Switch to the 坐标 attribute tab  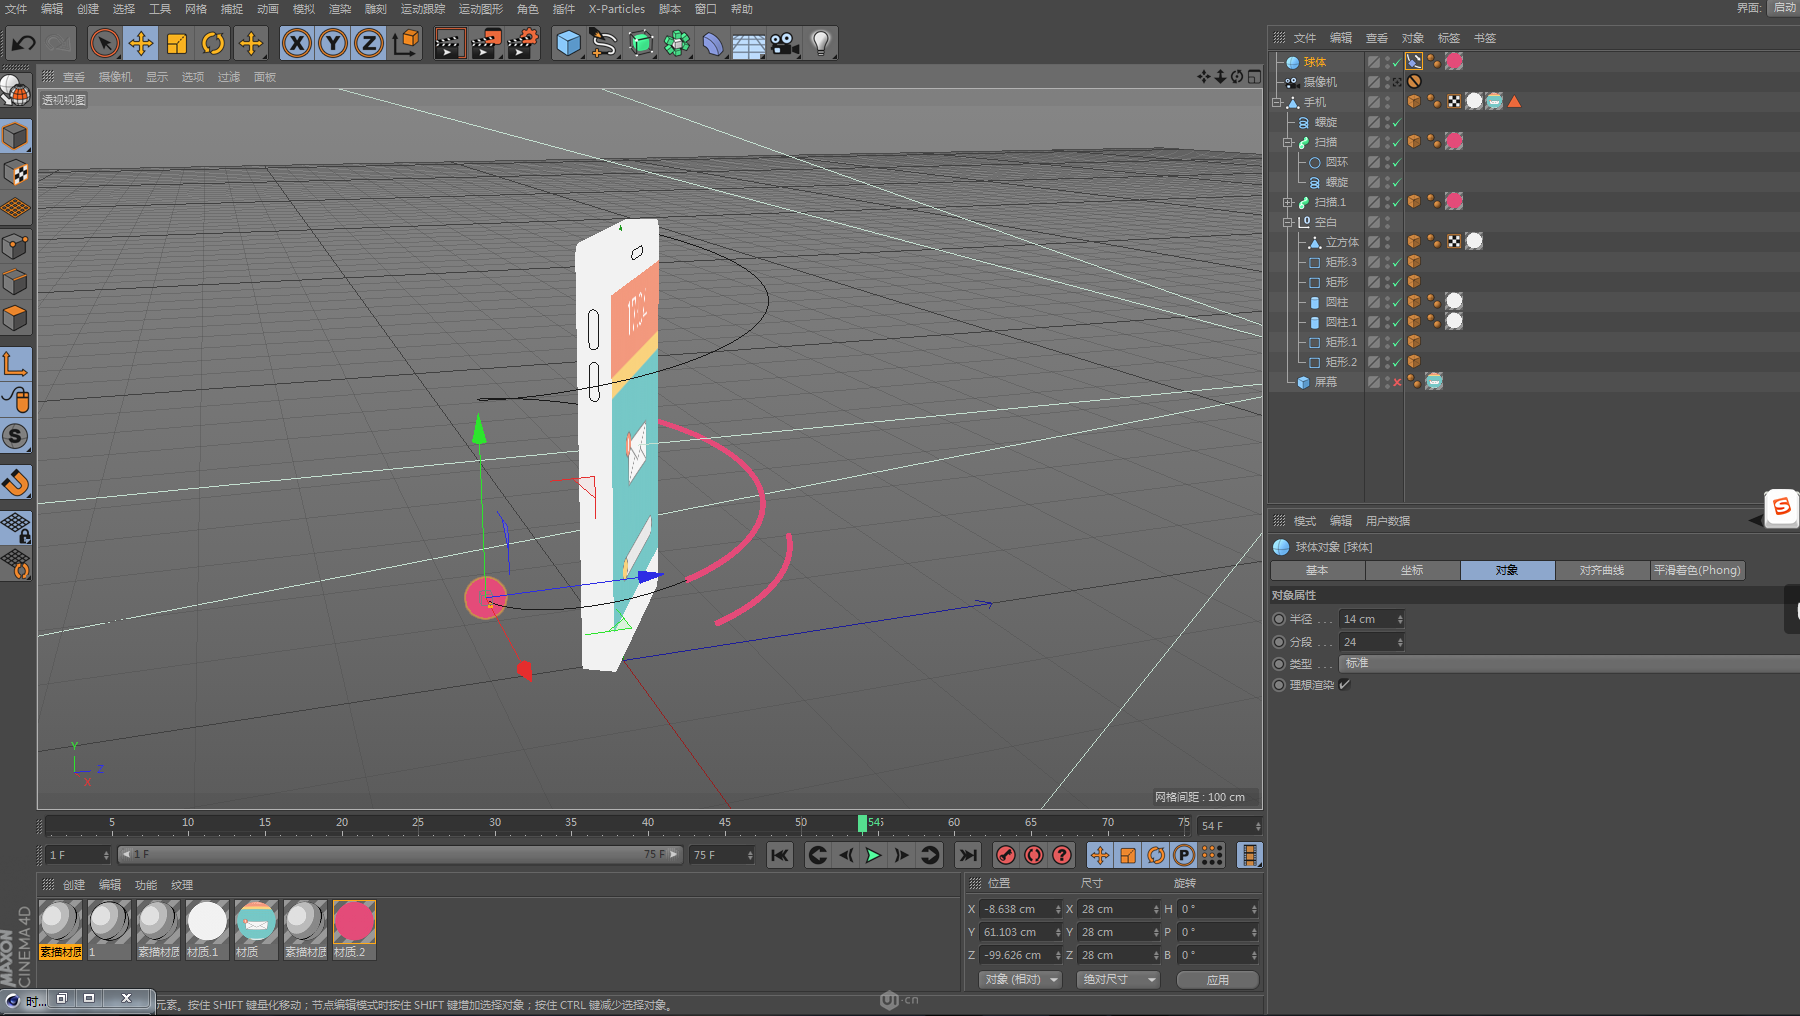1412,570
